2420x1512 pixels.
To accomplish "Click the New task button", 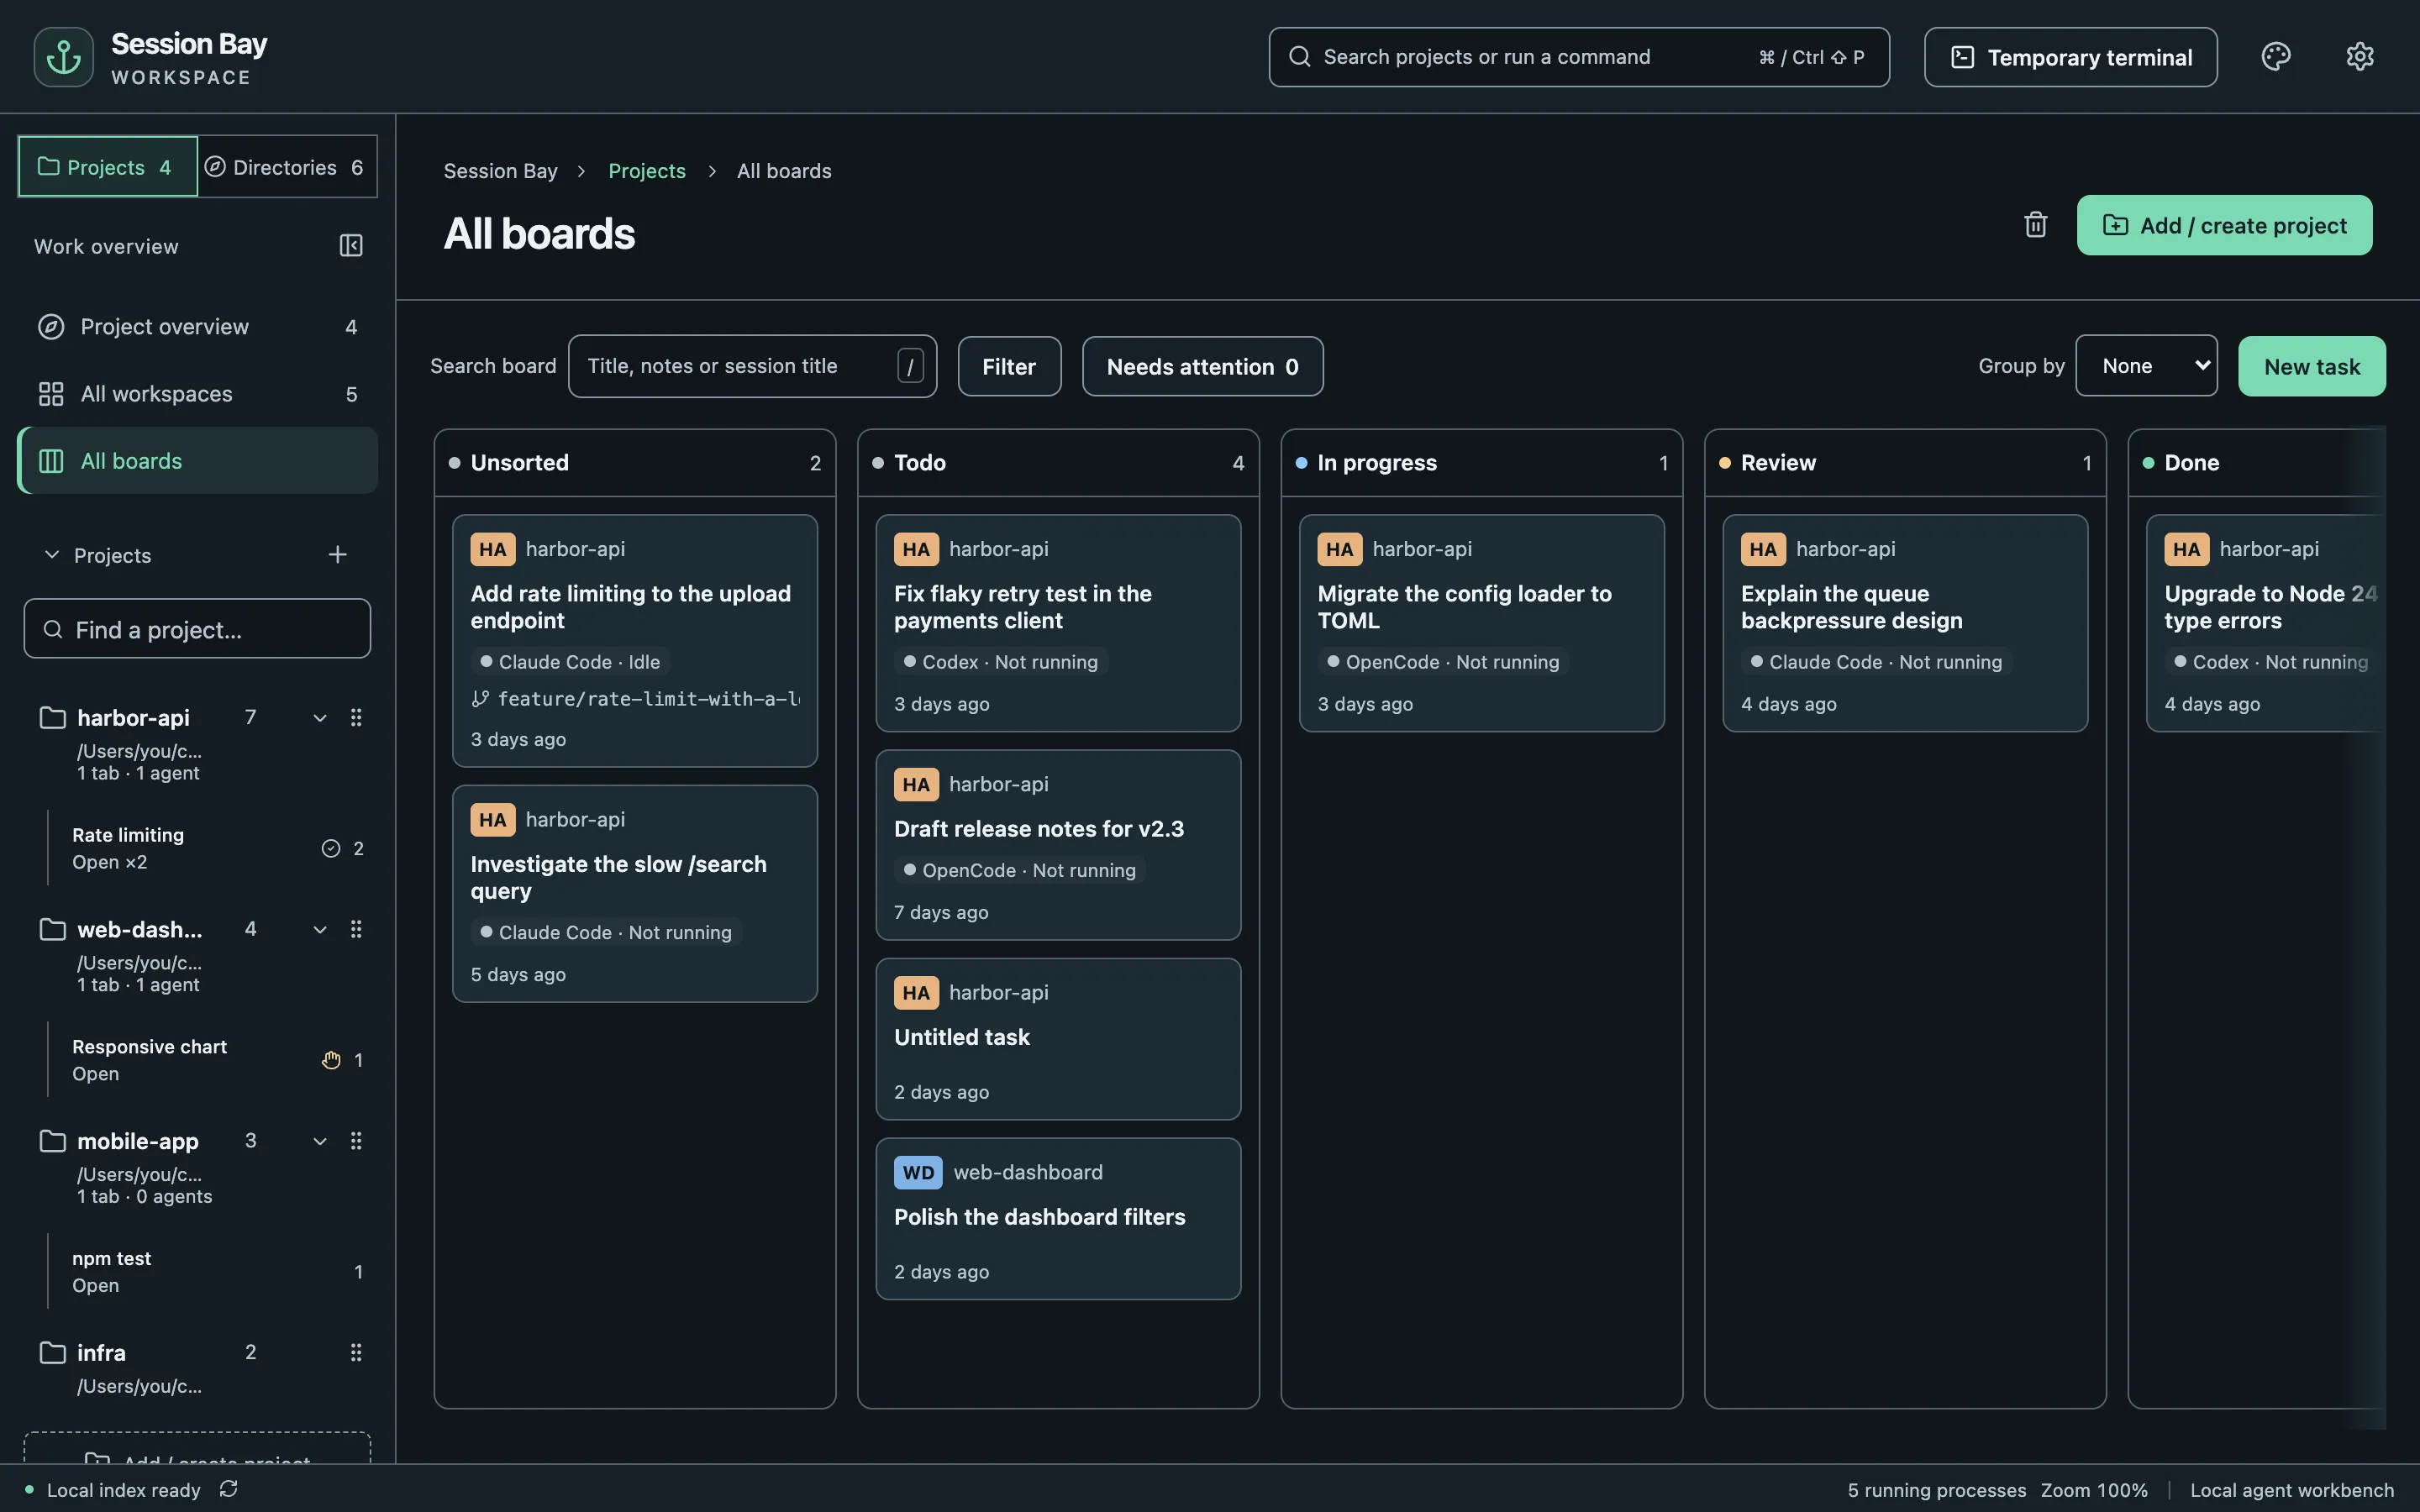I will pos(2311,367).
